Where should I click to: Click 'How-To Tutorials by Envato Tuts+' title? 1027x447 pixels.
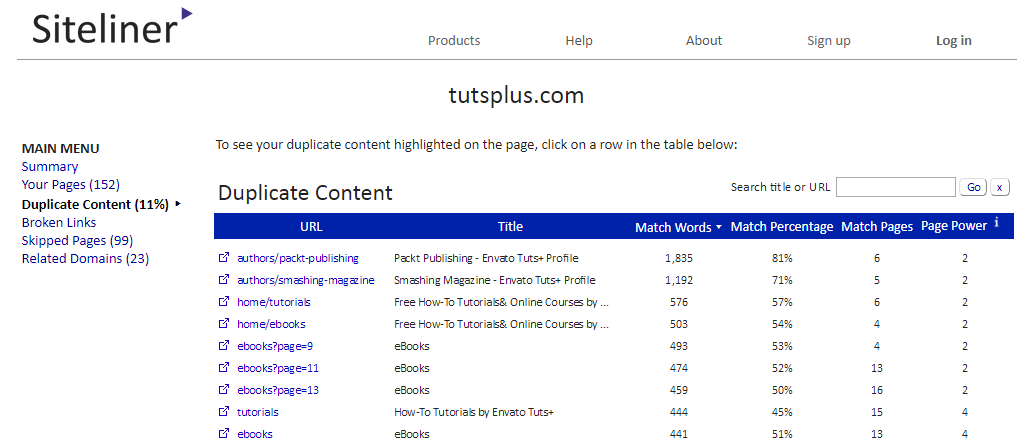click(x=474, y=412)
